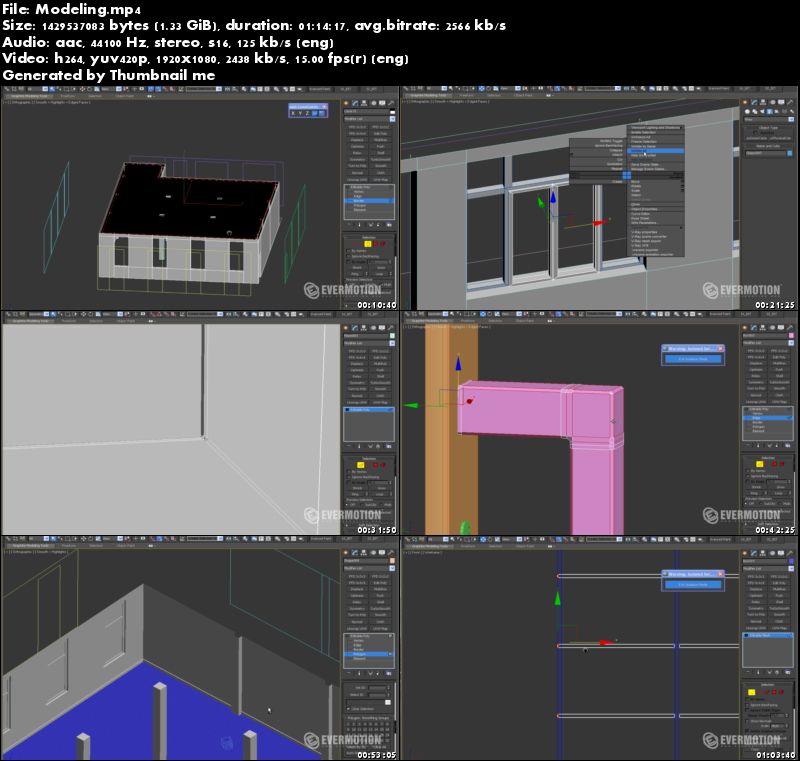Enable By Vertex checkbox in 00:10:40 thumbnail

[x=348, y=251]
